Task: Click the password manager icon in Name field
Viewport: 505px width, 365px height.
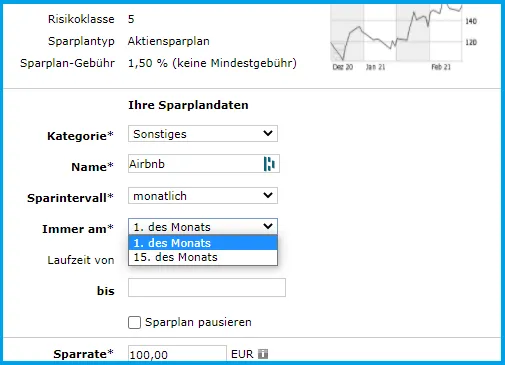Action: (x=269, y=164)
